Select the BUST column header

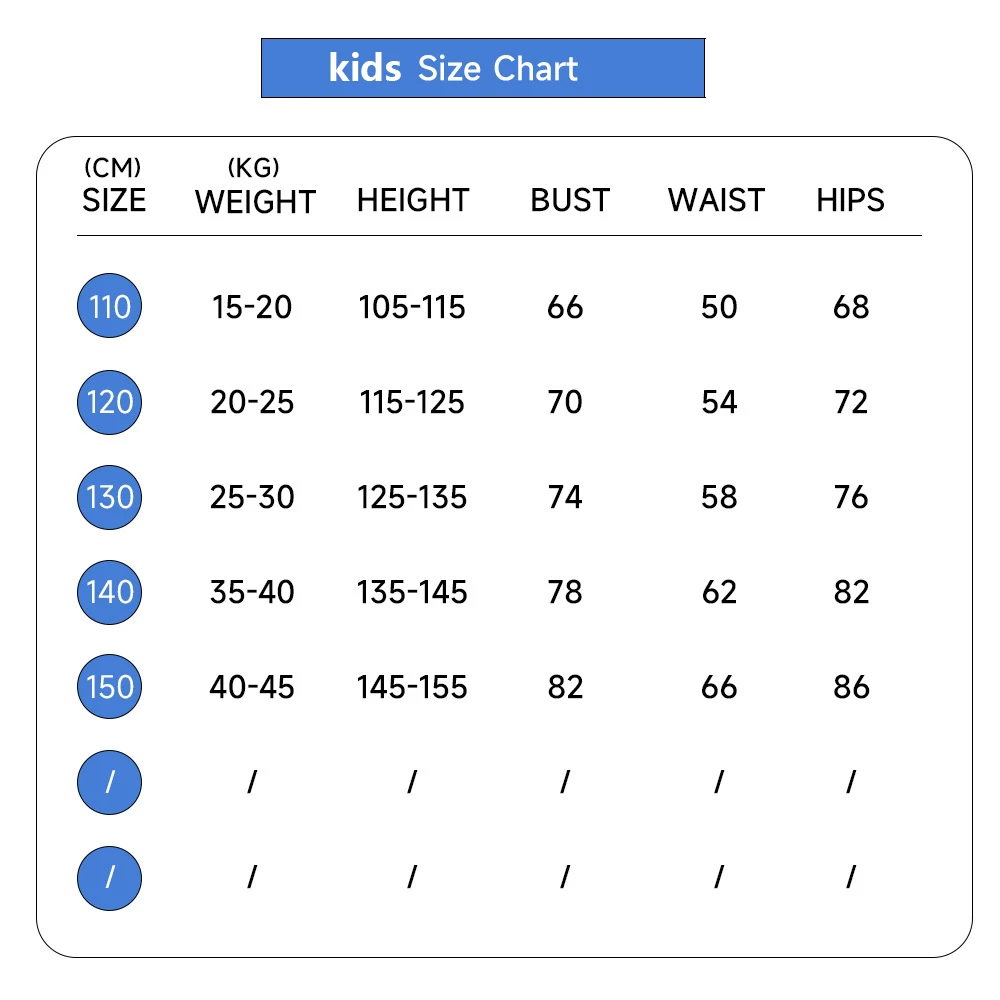[x=570, y=200]
